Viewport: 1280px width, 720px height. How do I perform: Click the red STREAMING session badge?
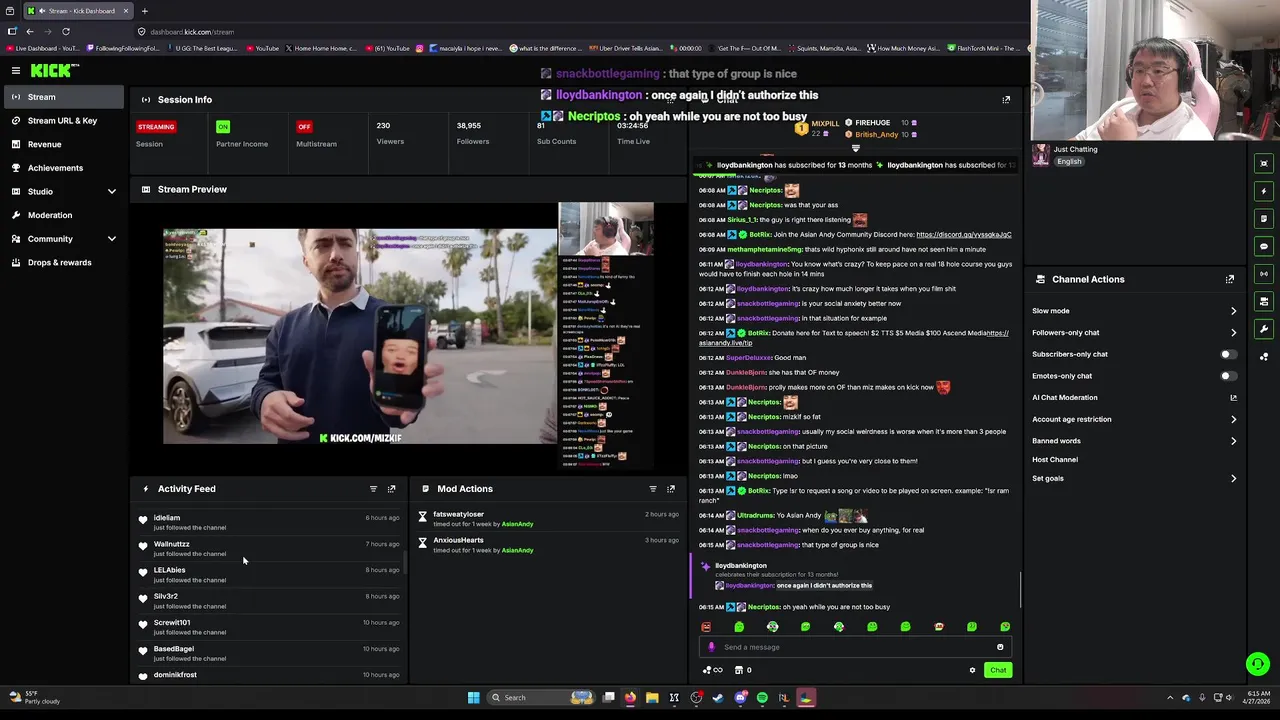(156, 127)
